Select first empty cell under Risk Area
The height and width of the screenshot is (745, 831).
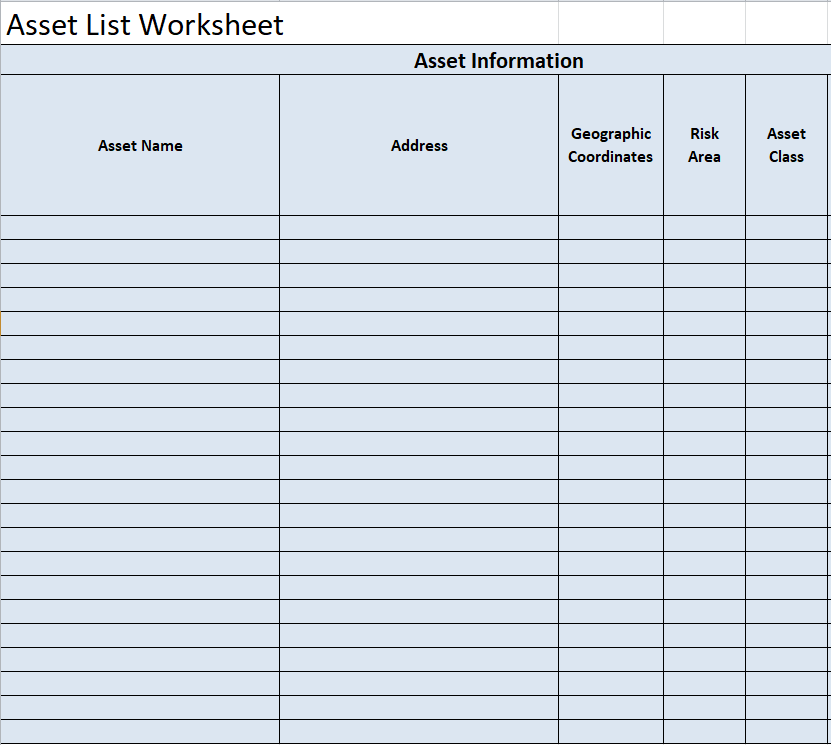[x=704, y=228]
